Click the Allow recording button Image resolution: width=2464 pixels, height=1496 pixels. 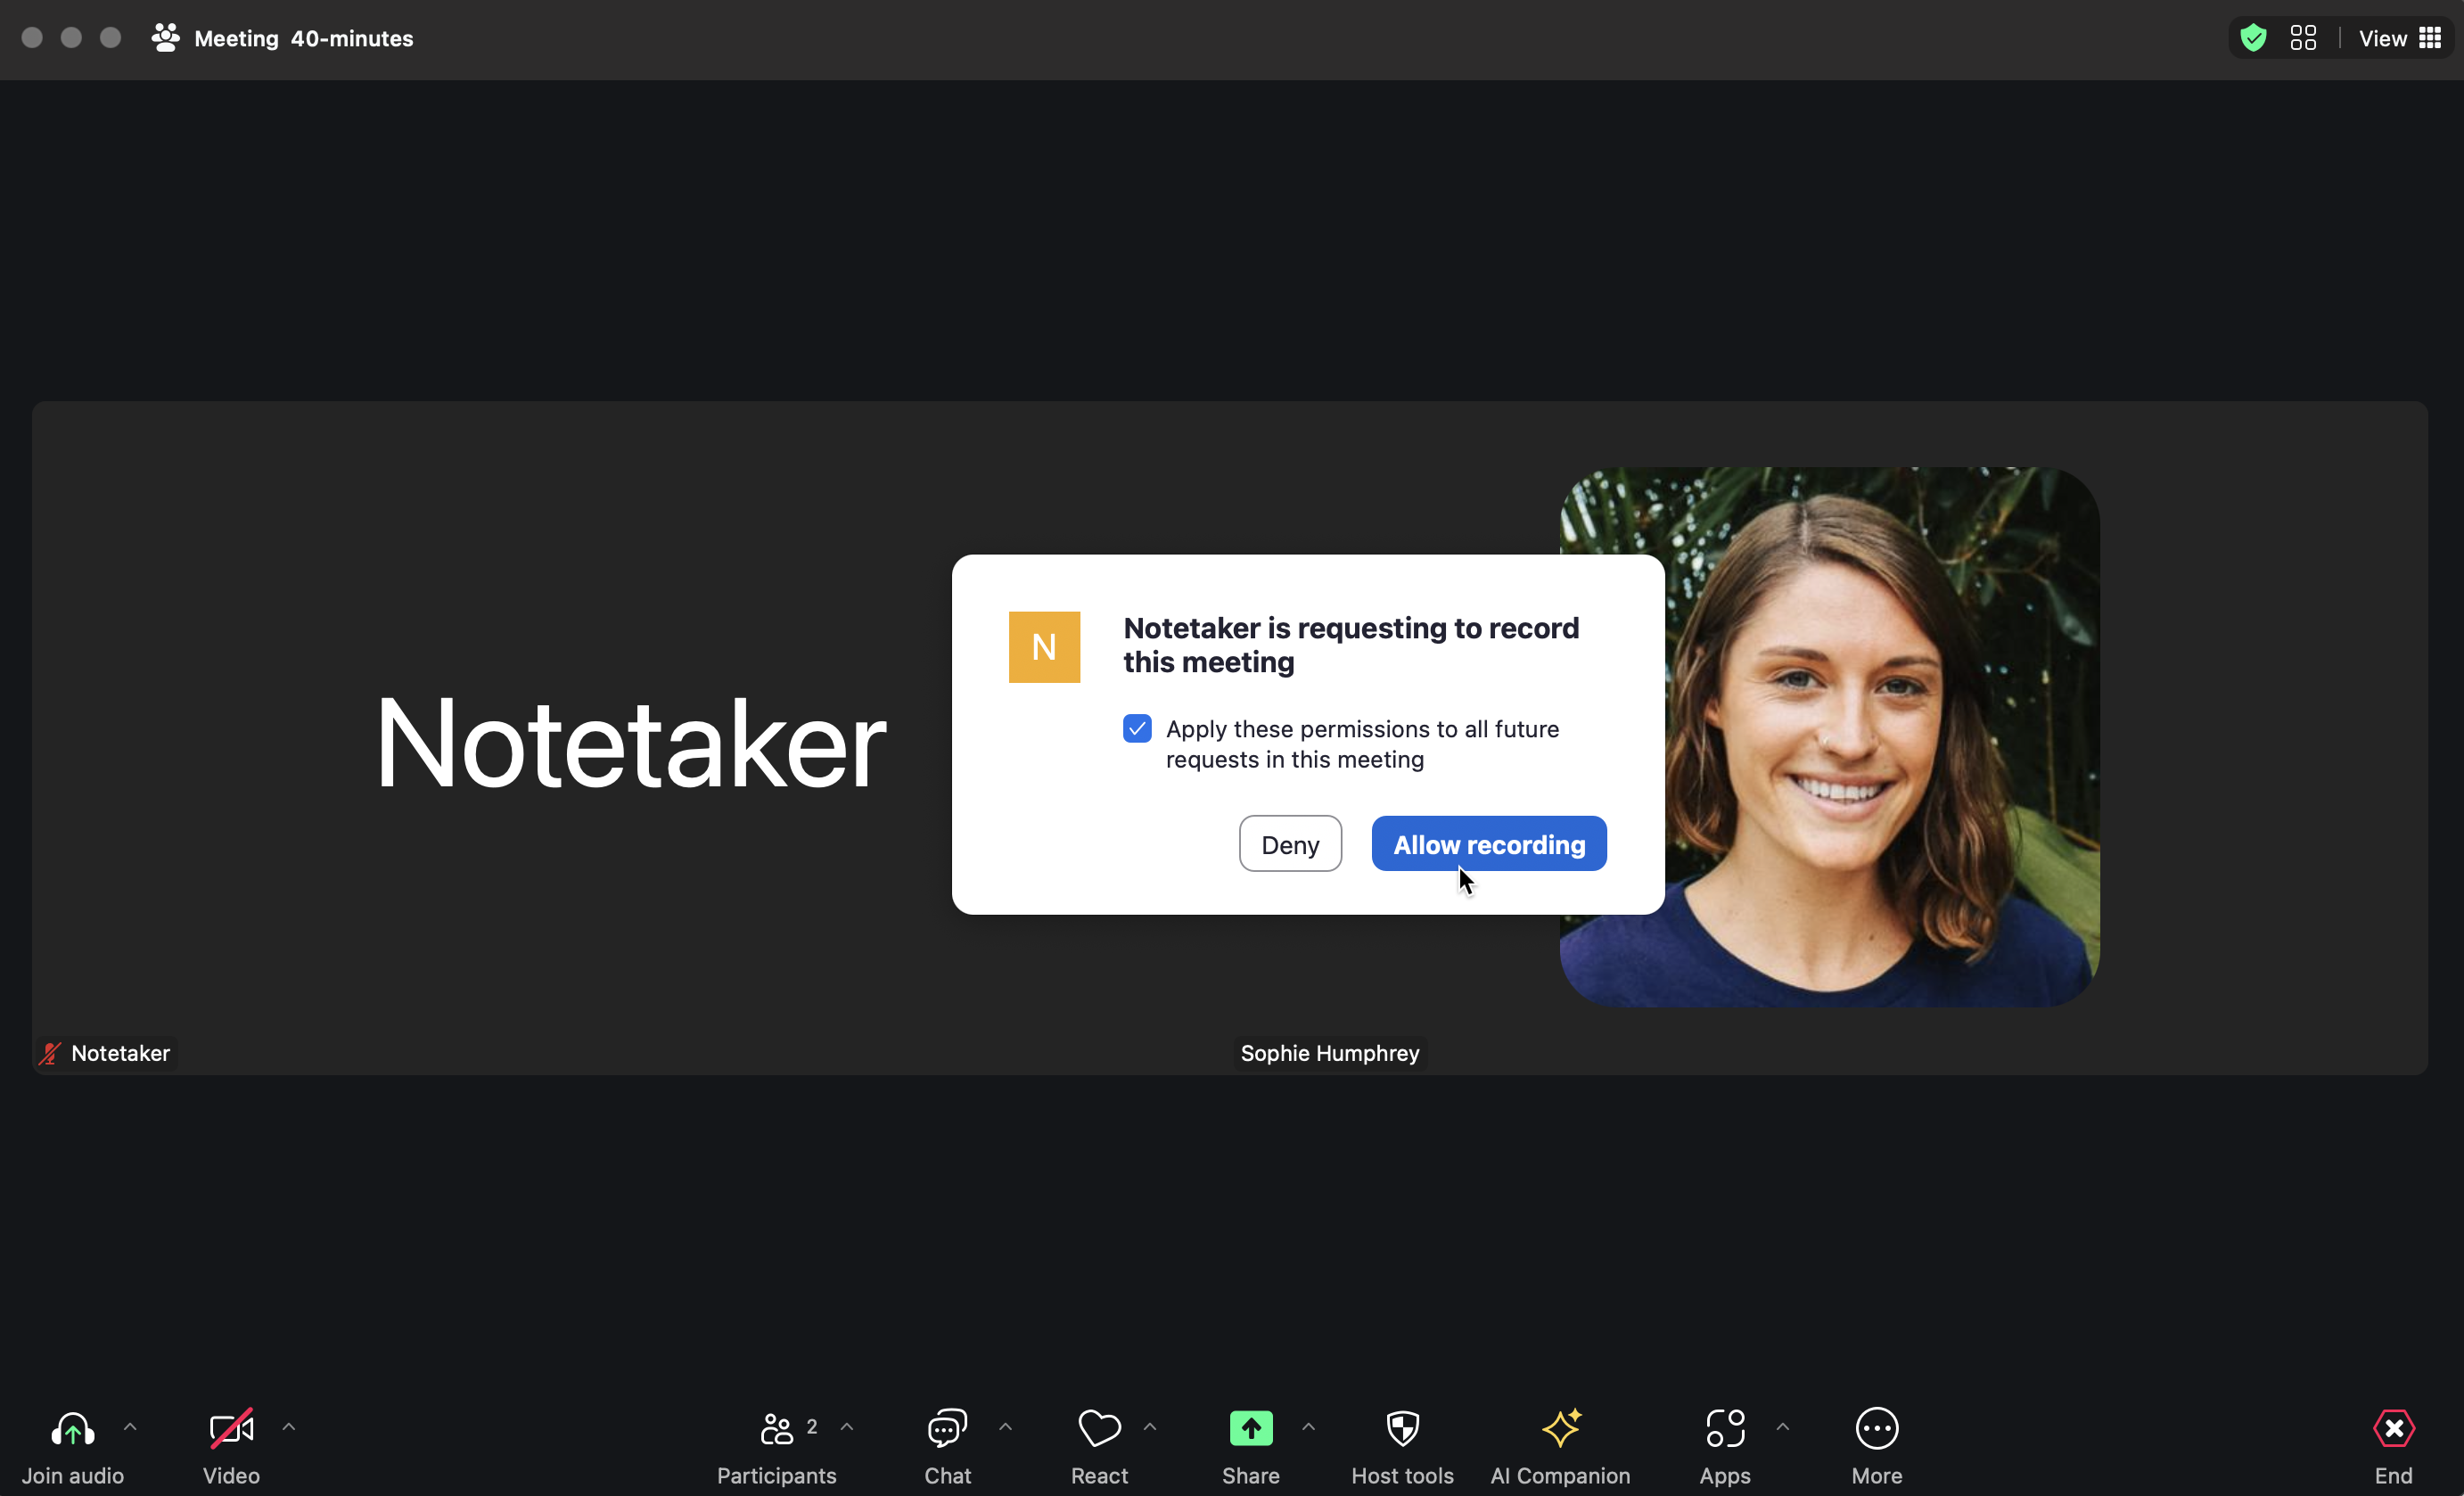click(1489, 844)
